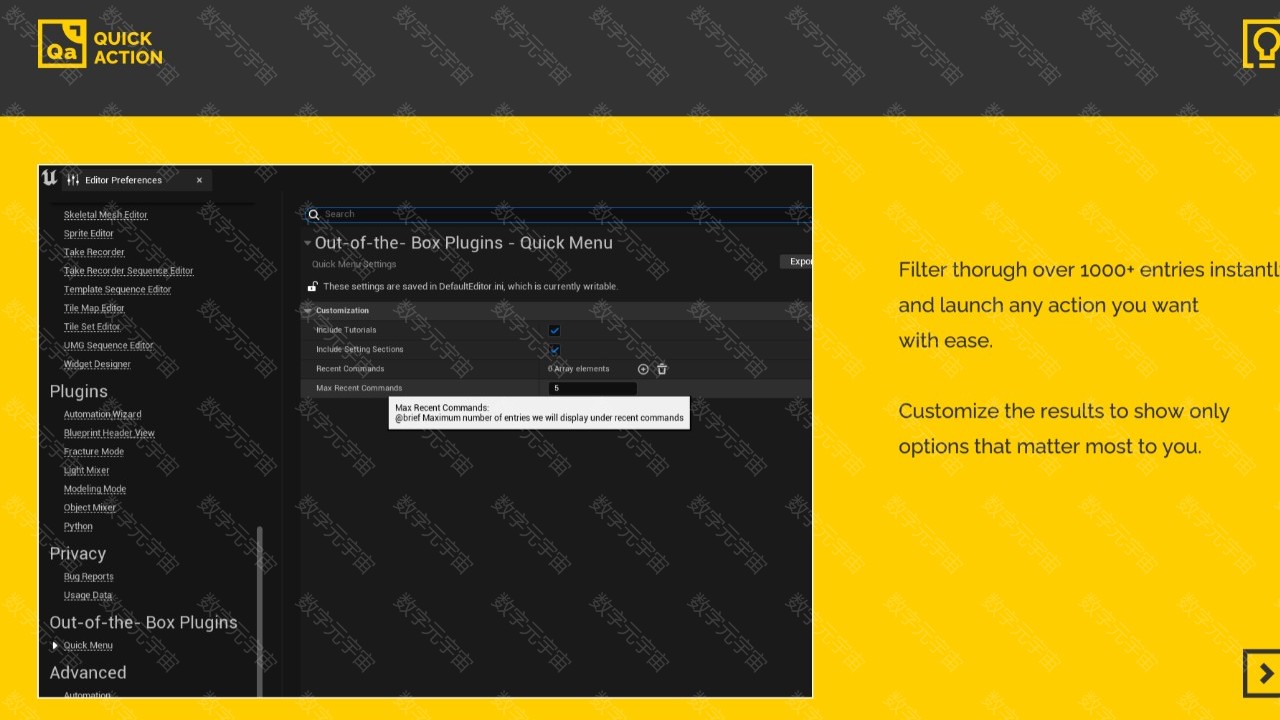Toggle the Include Tutorials checkbox
1280x720 pixels.
(554, 330)
